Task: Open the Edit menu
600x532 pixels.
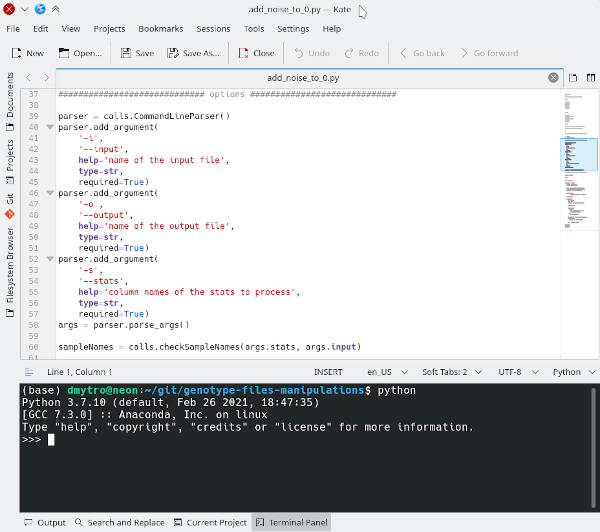Action: pyautogui.click(x=40, y=29)
